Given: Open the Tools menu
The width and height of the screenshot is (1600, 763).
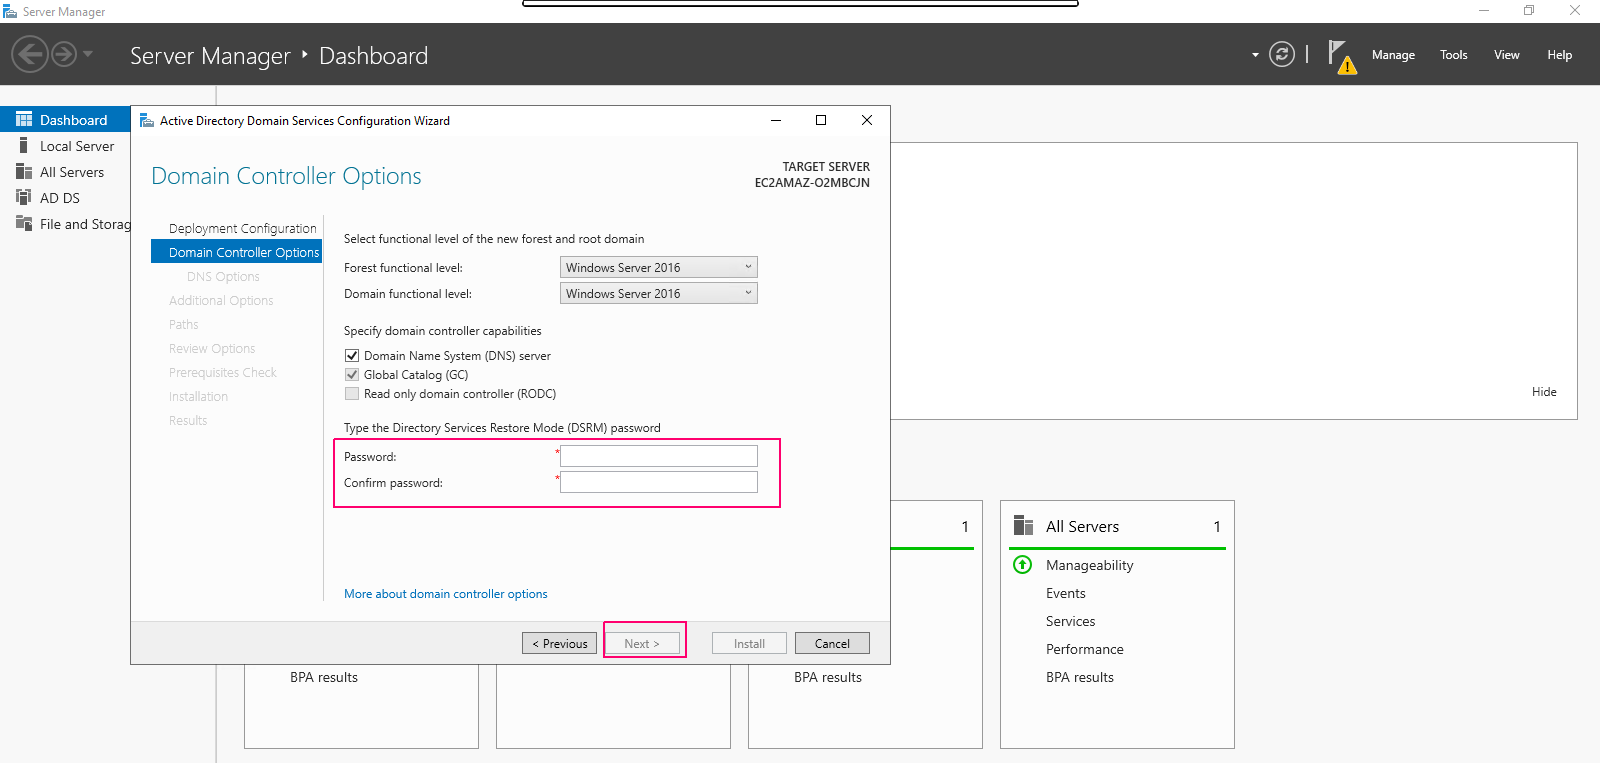Looking at the screenshot, I should (1453, 55).
